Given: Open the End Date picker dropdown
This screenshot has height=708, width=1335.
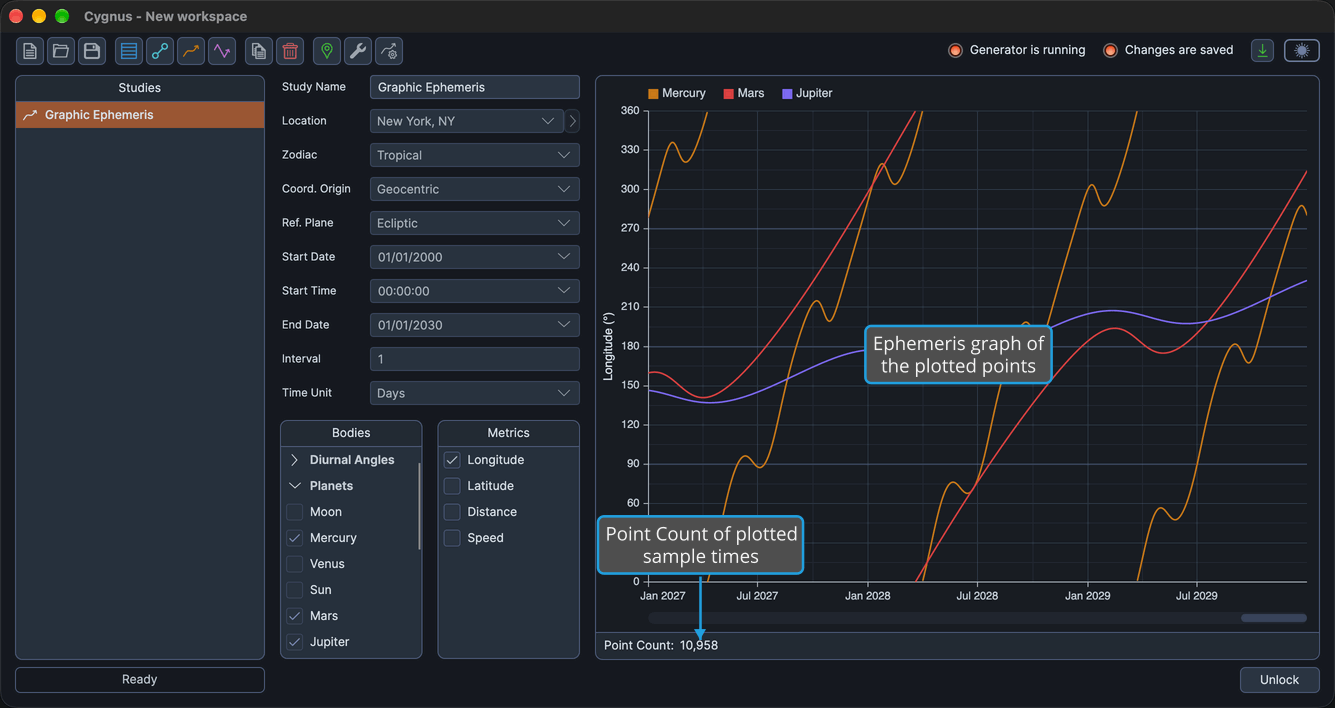Looking at the screenshot, I should 475,325.
